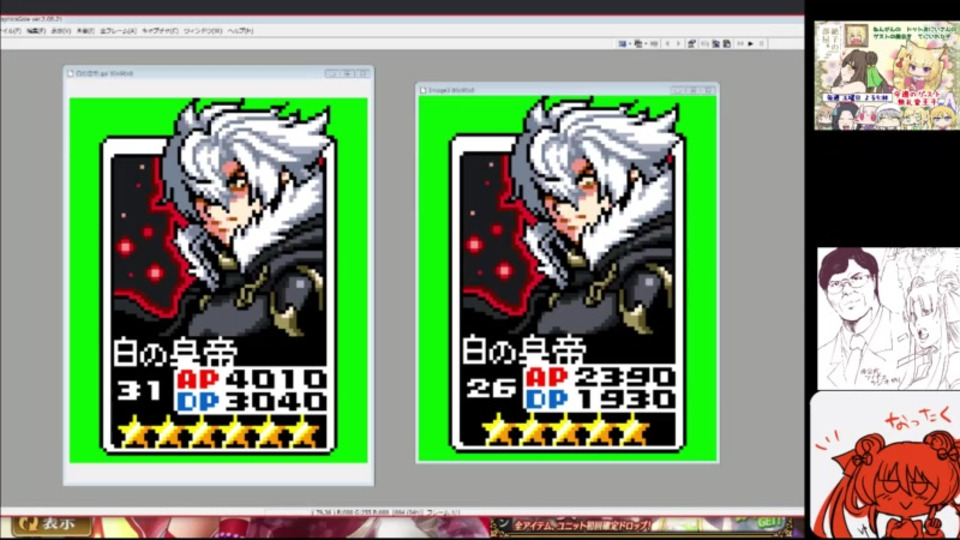
Task: Click the first blue toolbar icon
Action: pos(622,43)
